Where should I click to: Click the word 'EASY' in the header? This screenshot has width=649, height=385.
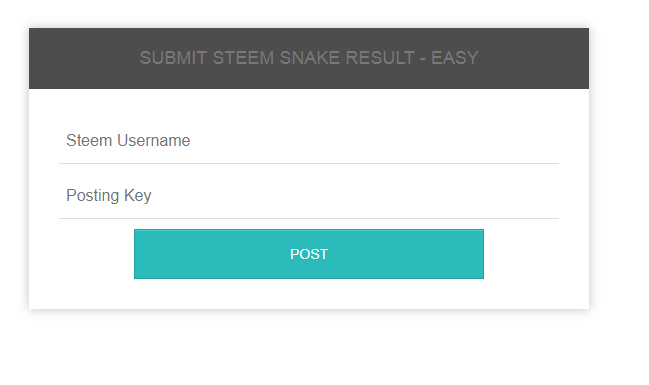tap(454, 58)
